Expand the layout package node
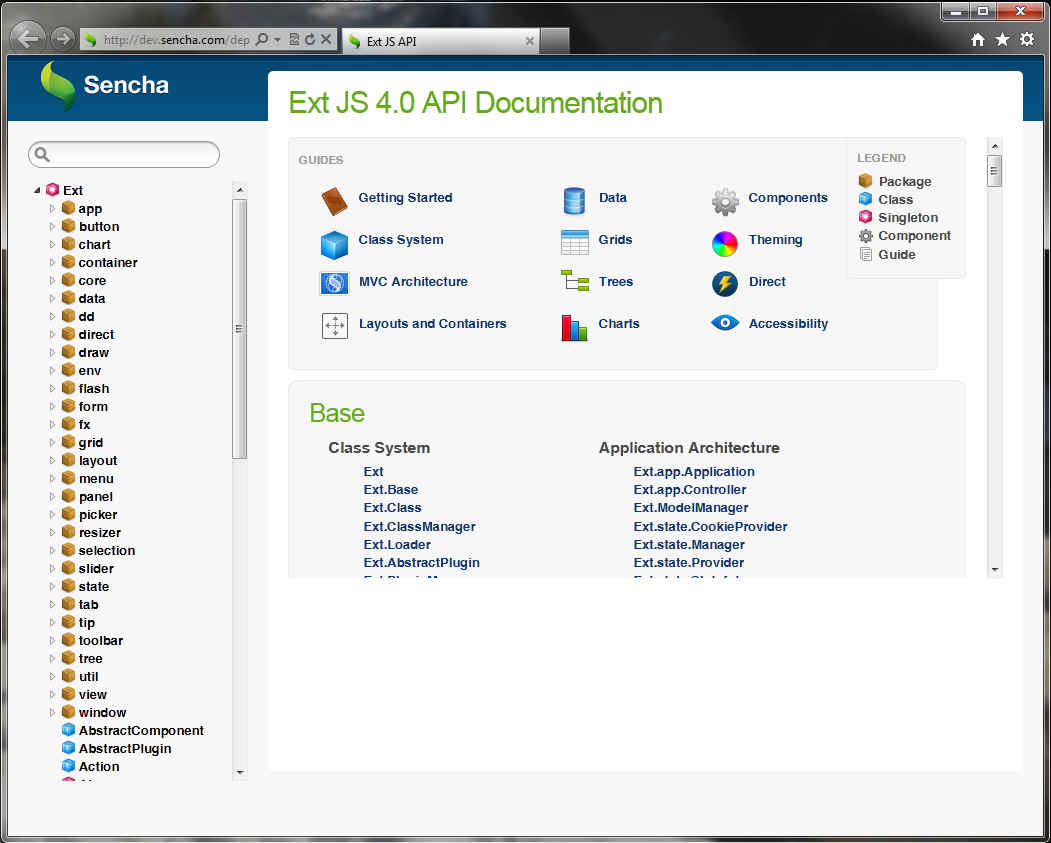 click(x=52, y=460)
